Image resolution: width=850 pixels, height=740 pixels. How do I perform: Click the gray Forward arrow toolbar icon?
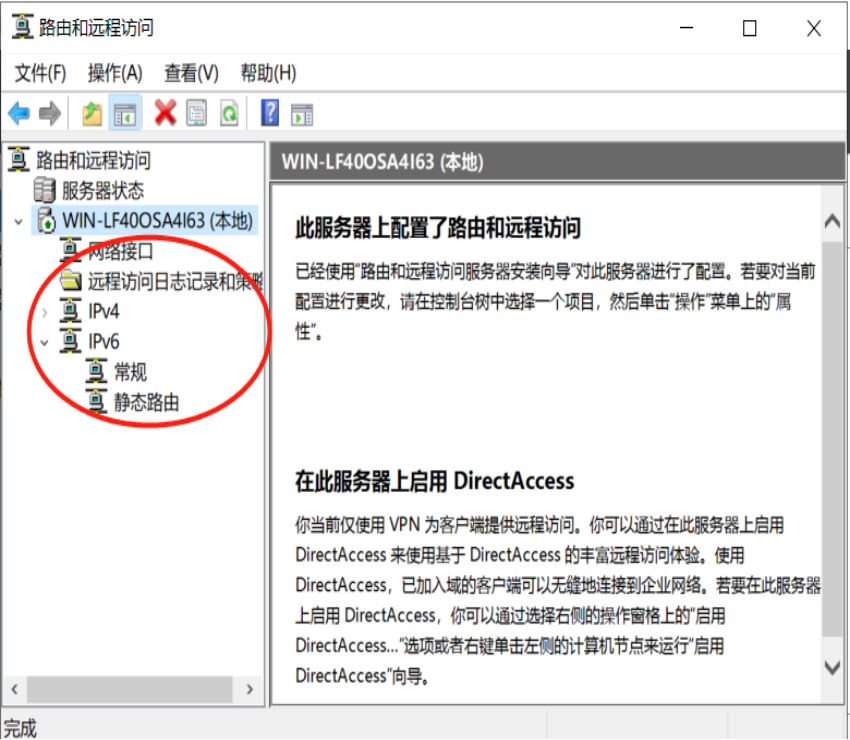(x=50, y=113)
